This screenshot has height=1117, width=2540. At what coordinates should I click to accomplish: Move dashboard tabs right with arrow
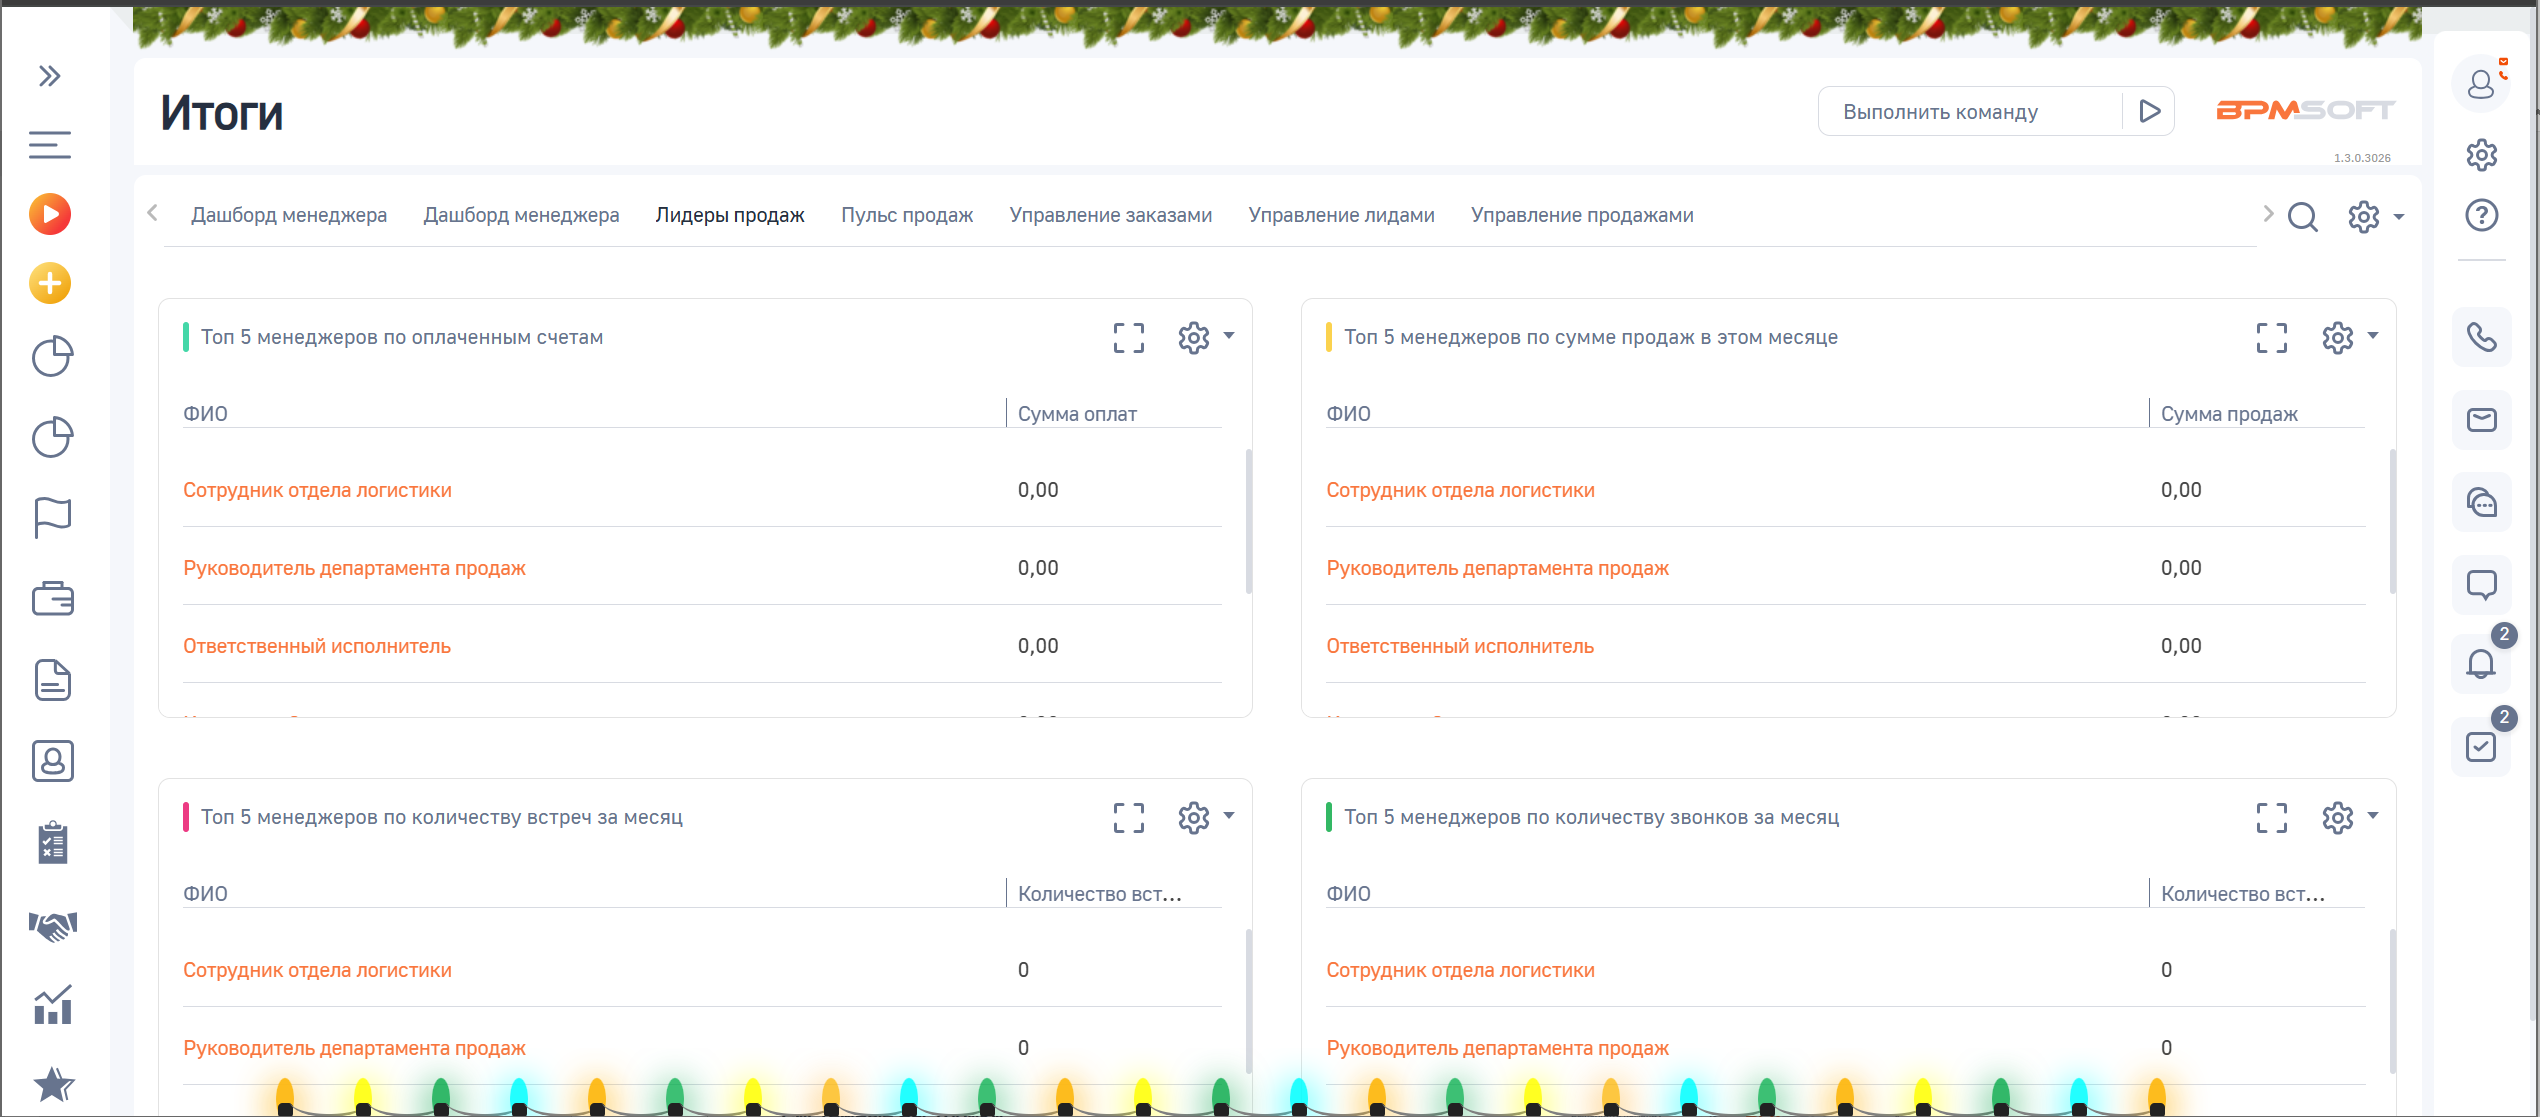tap(2268, 213)
